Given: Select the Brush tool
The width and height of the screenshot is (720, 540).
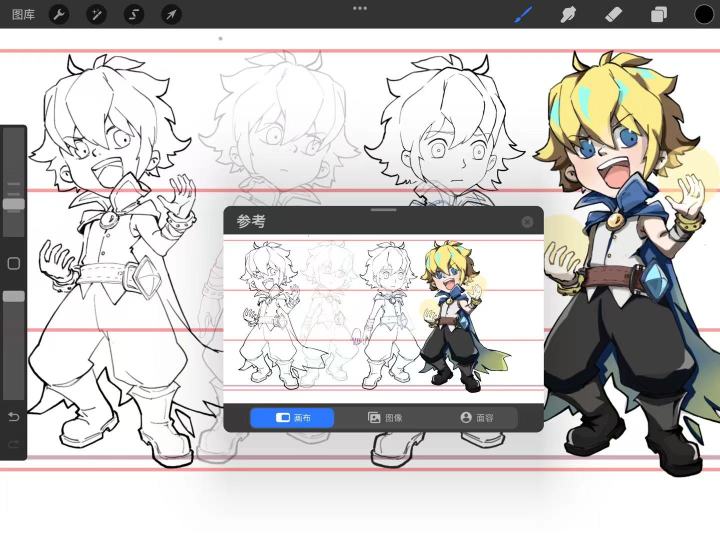Looking at the screenshot, I should pos(524,14).
